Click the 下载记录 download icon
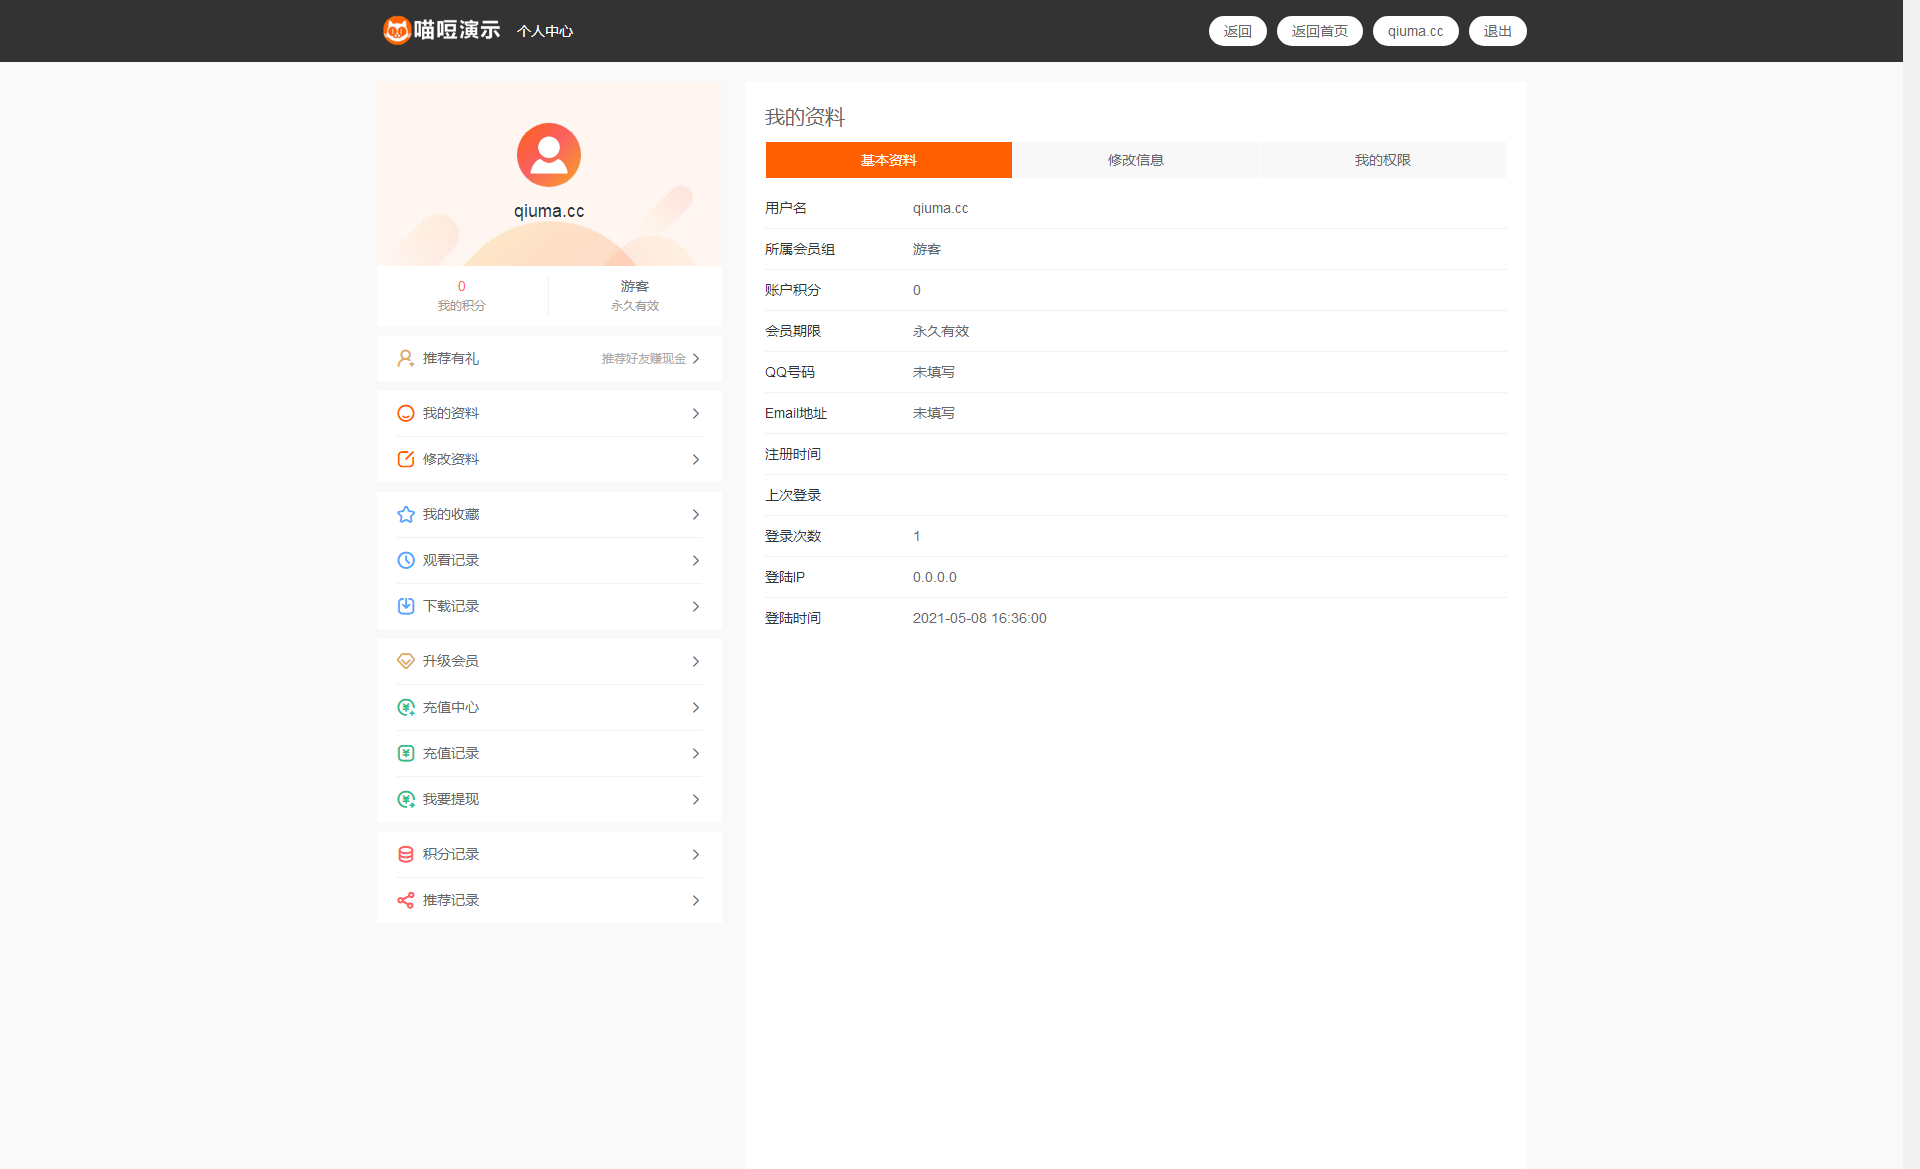1920x1169 pixels. point(405,606)
